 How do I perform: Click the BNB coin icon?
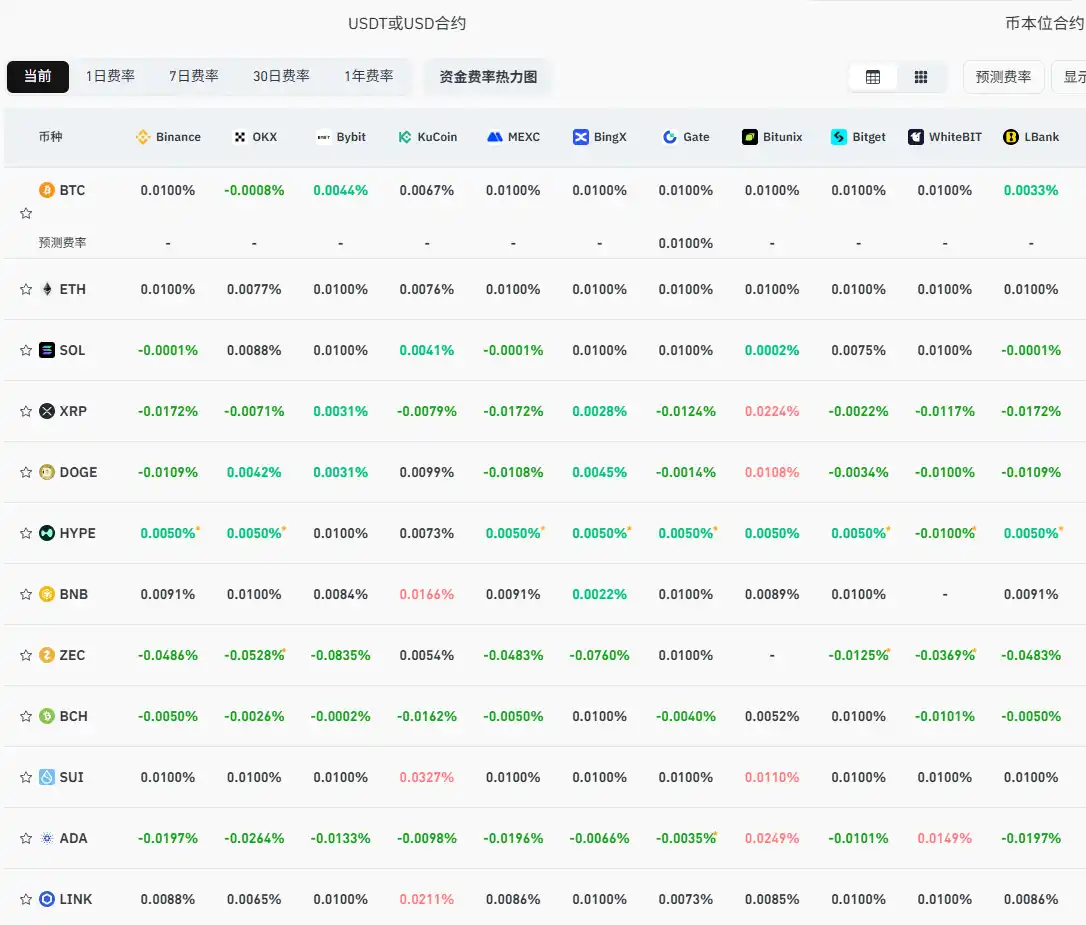tap(46, 594)
